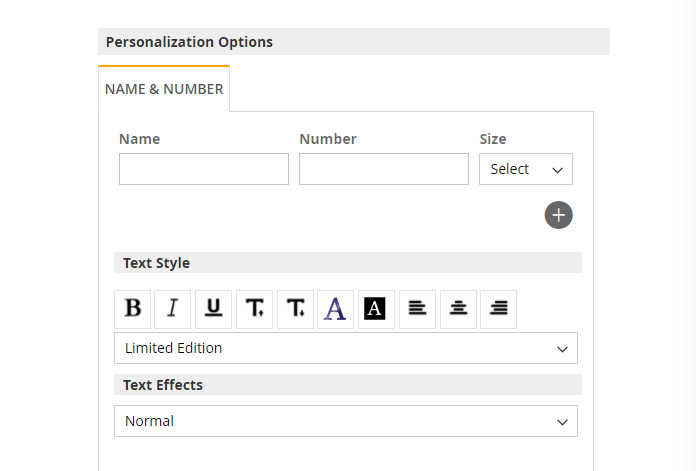Open the Size select dropdown
The height and width of the screenshot is (471, 696).
[x=526, y=169]
